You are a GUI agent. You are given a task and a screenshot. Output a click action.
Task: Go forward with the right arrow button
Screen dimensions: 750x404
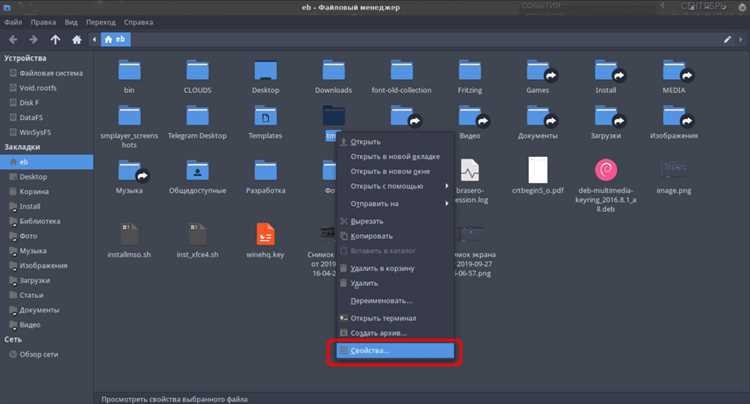click(x=33, y=40)
